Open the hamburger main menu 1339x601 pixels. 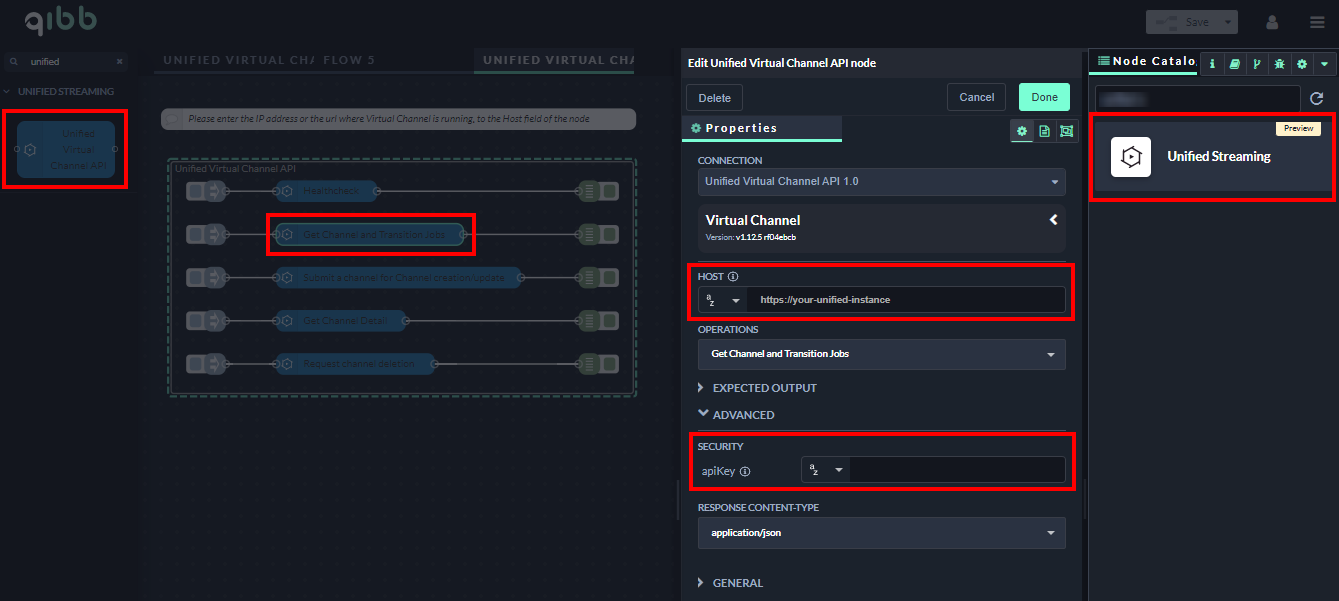pos(1317,22)
